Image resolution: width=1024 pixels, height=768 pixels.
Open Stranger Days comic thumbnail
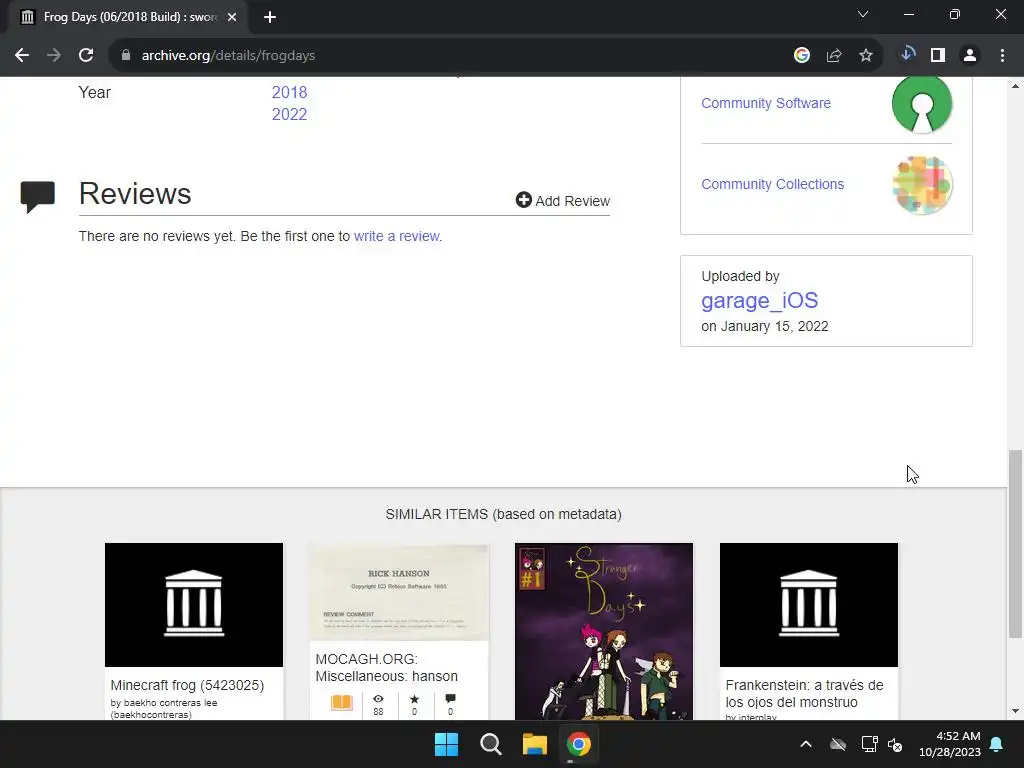(x=604, y=632)
